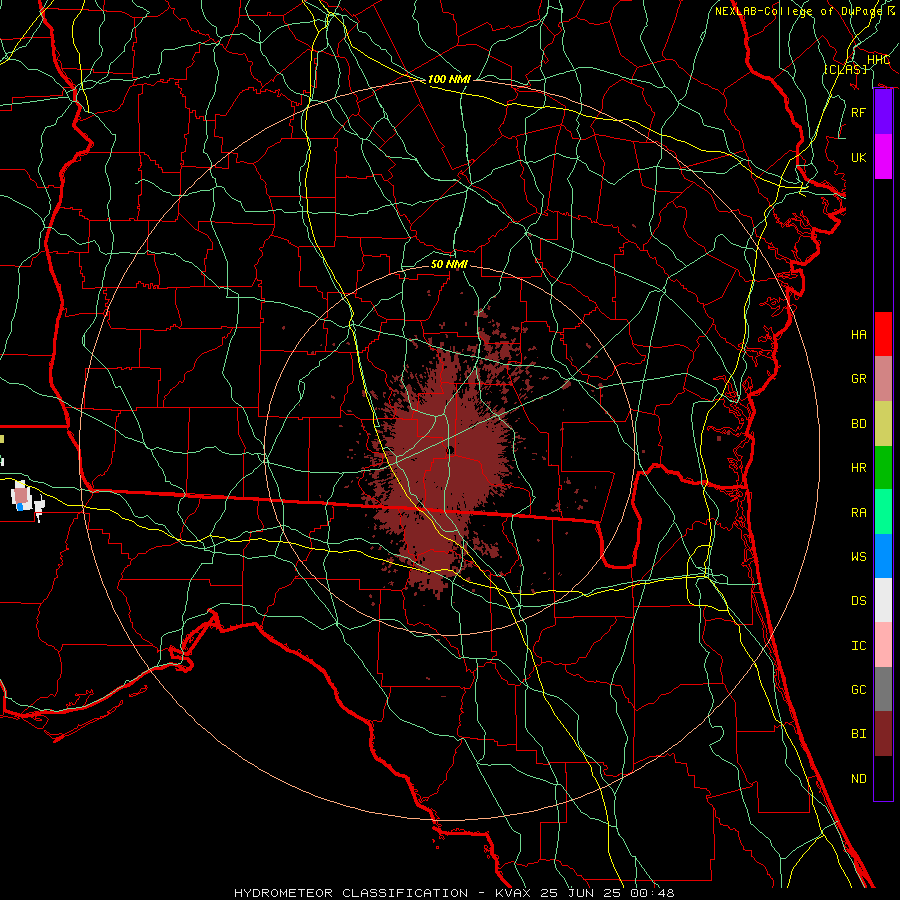Click the 'BD' legend label text
This screenshot has width=900, height=900.
click(x=859, y=424)
